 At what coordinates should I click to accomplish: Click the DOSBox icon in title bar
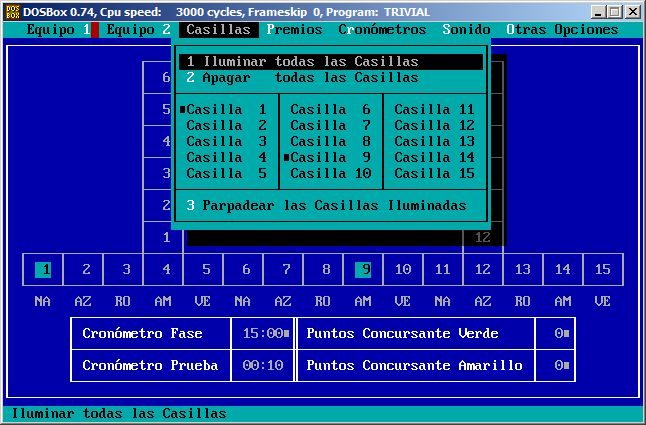coord(11,11)
